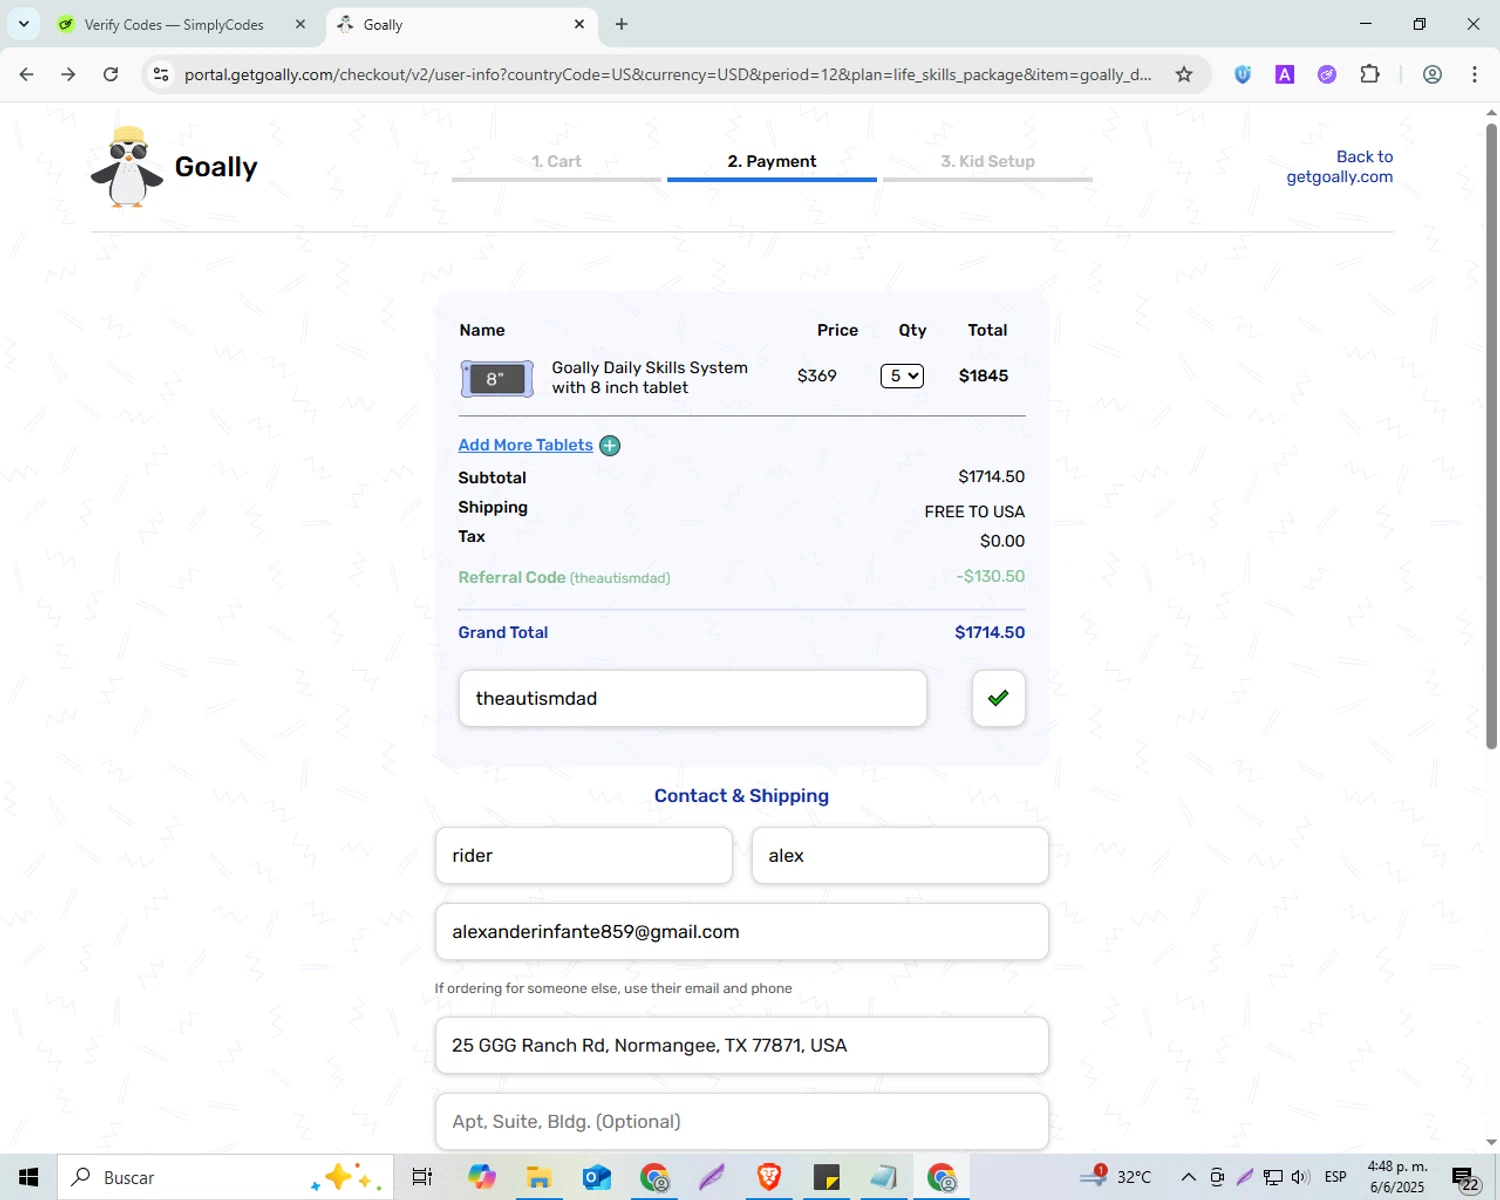Go back to the previous page
The image size is (1500, 1200).
click(27, 74)
